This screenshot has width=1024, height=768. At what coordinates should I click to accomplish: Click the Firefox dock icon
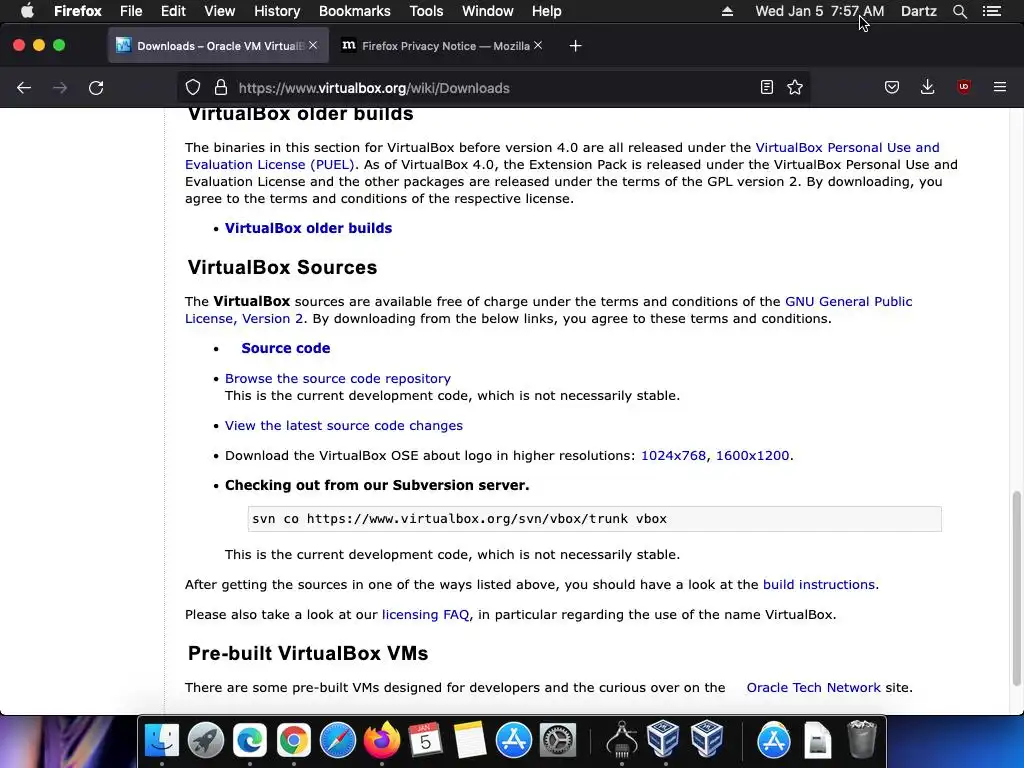coord(382,740)
